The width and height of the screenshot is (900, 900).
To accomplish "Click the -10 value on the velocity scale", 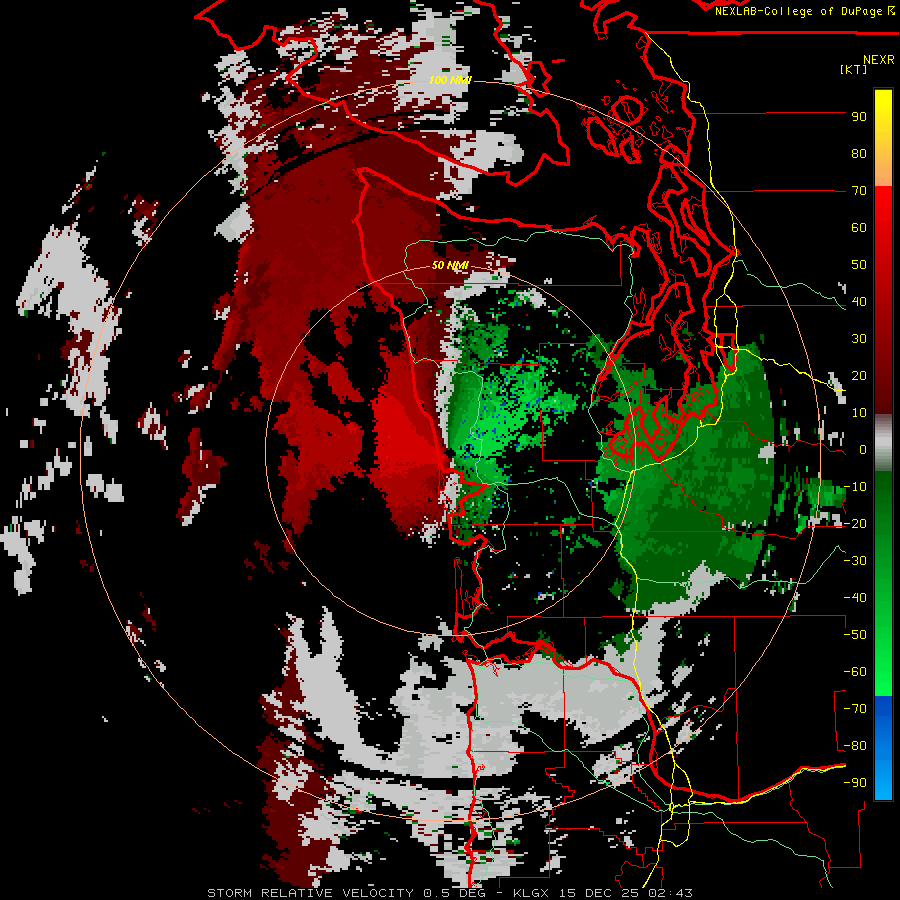I will coord(855,487).
